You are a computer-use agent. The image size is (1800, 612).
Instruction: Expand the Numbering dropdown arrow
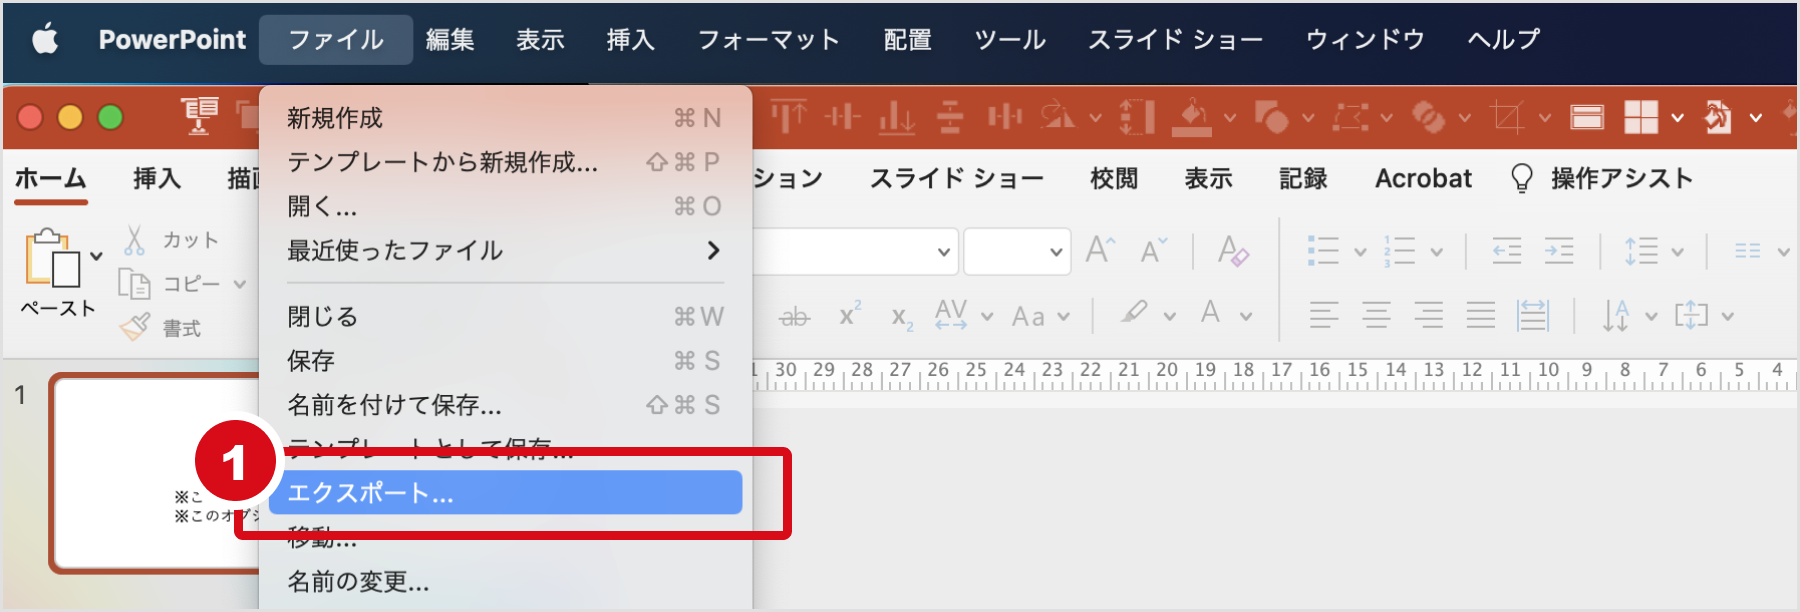click(x=1437, y=252)
